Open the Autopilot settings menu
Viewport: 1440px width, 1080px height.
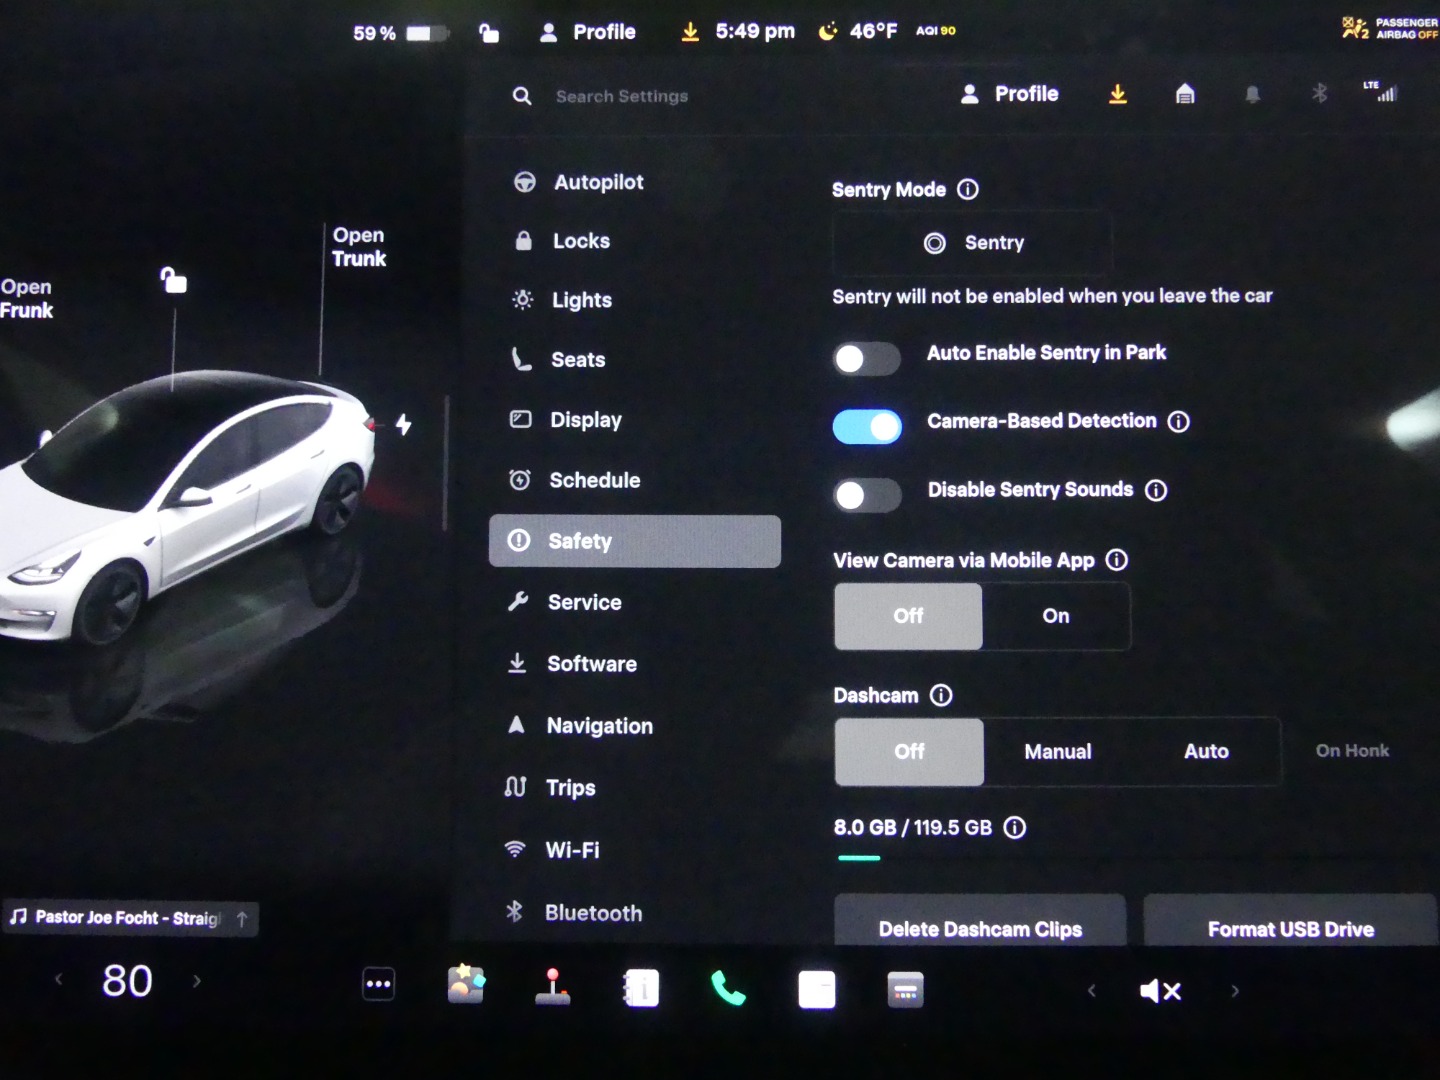598,183
